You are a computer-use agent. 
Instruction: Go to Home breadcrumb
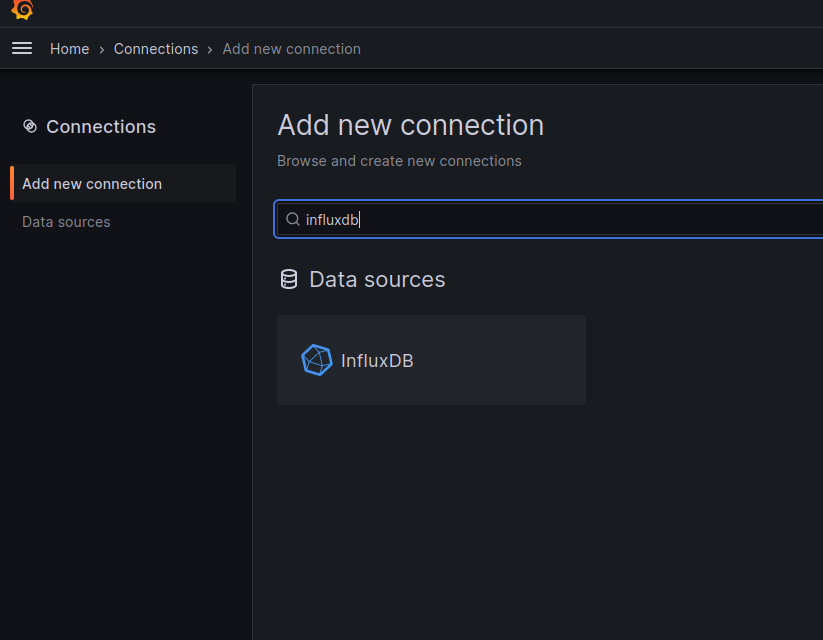[x=69, y=49]
